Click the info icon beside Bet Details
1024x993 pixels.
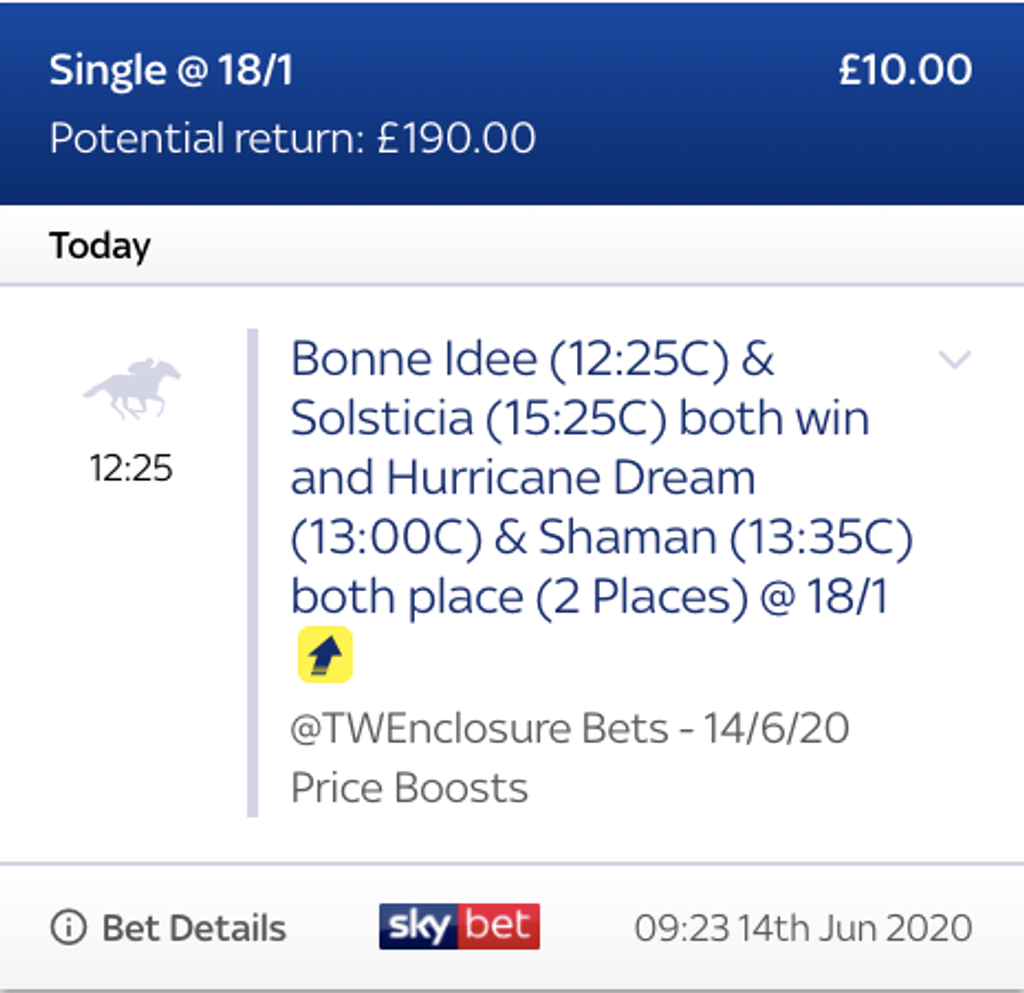66,928
